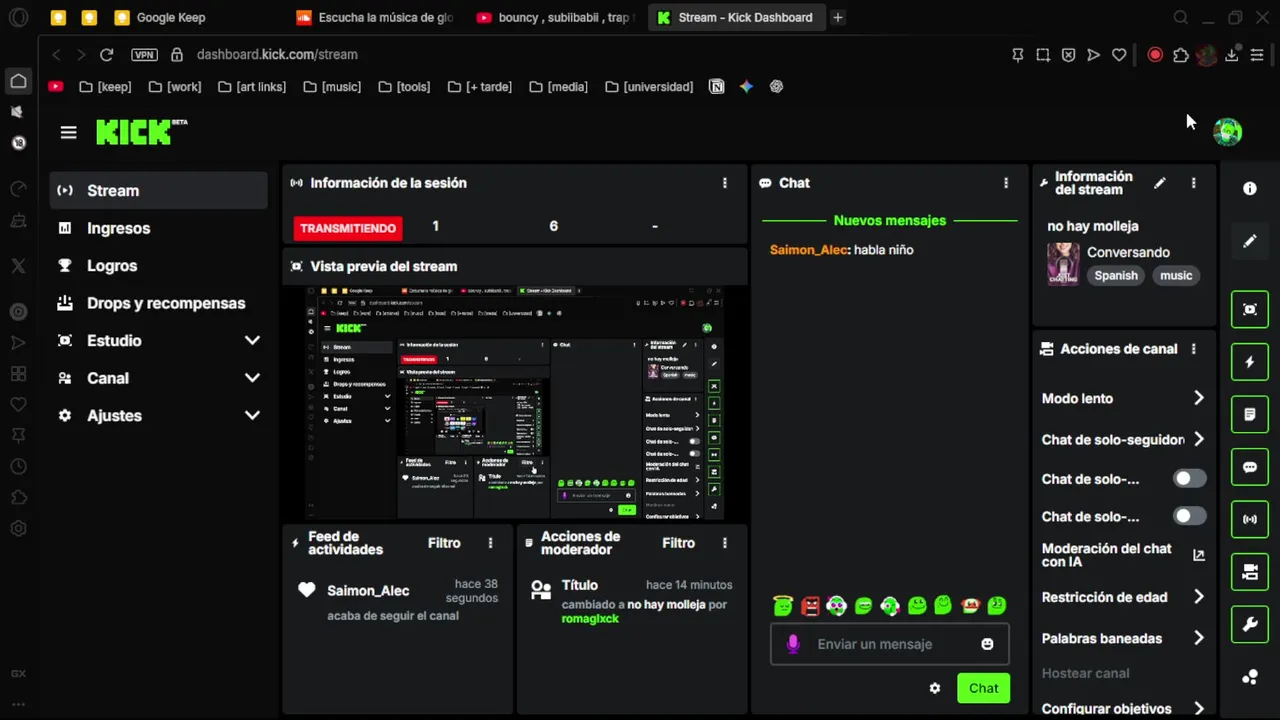Click the Spanish tag

point(1116,275)
